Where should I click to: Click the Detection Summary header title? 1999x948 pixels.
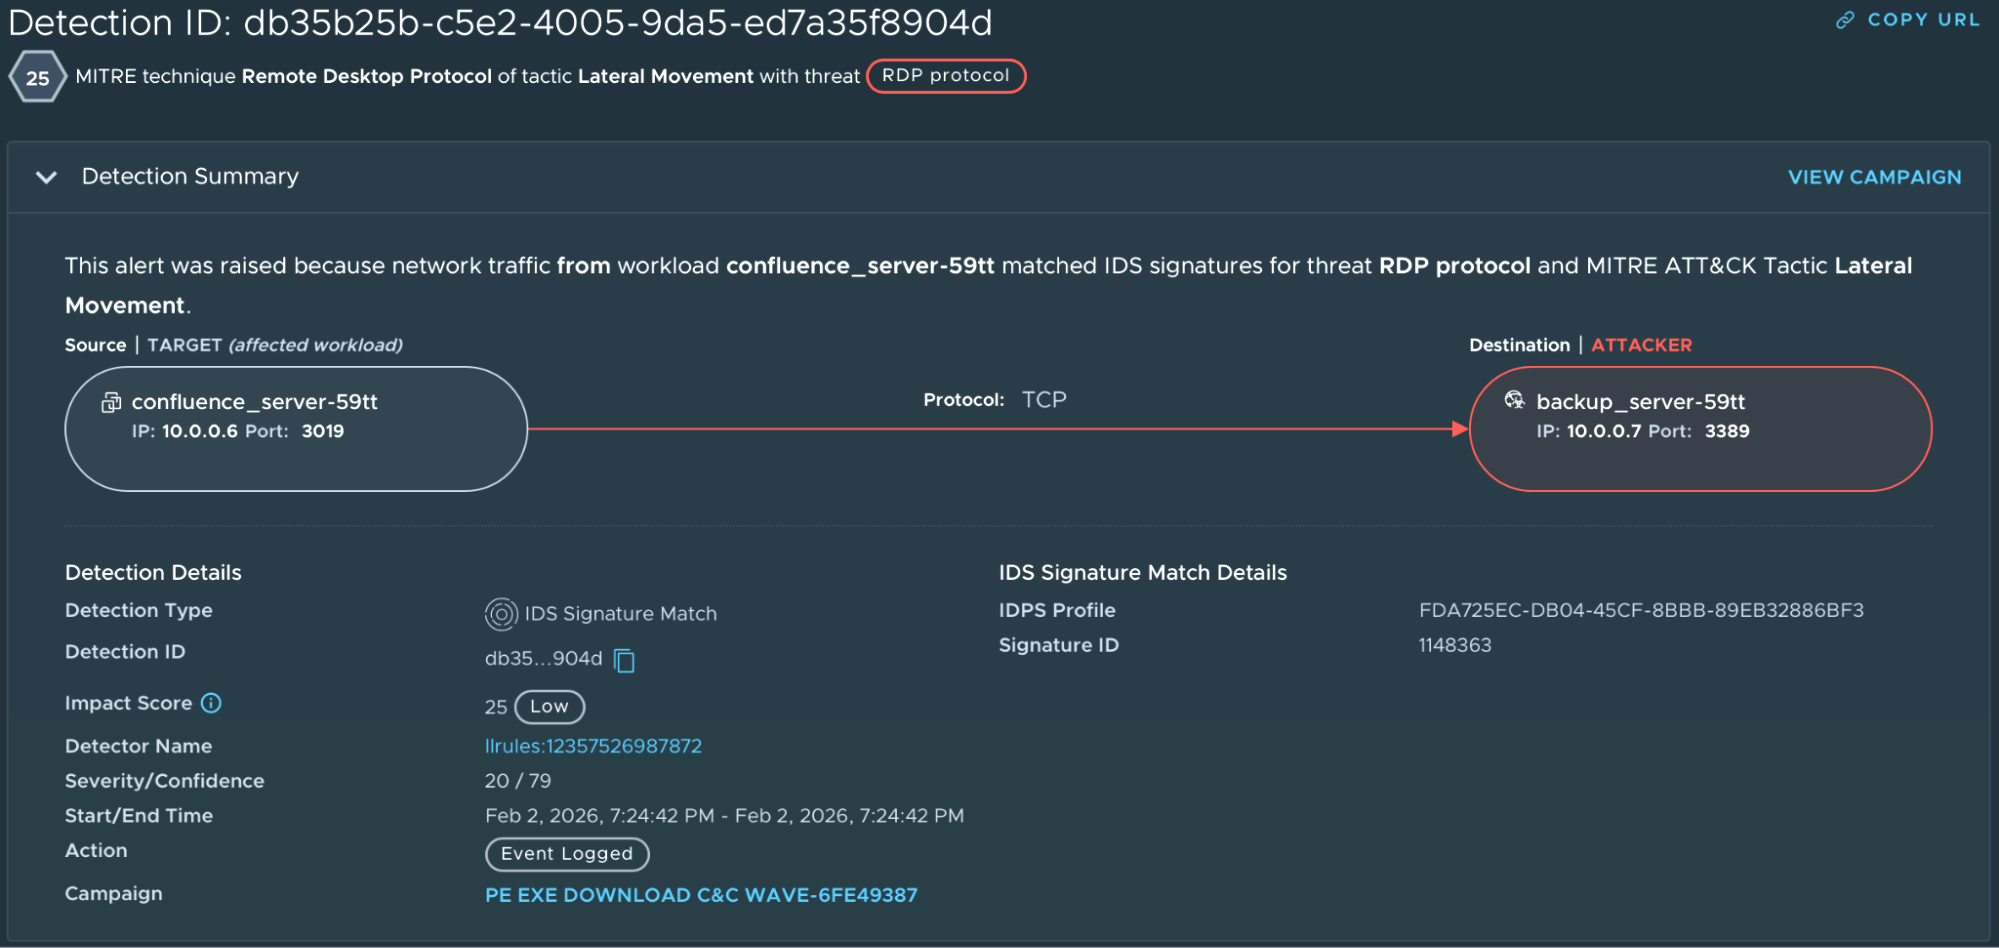point(190,177)
